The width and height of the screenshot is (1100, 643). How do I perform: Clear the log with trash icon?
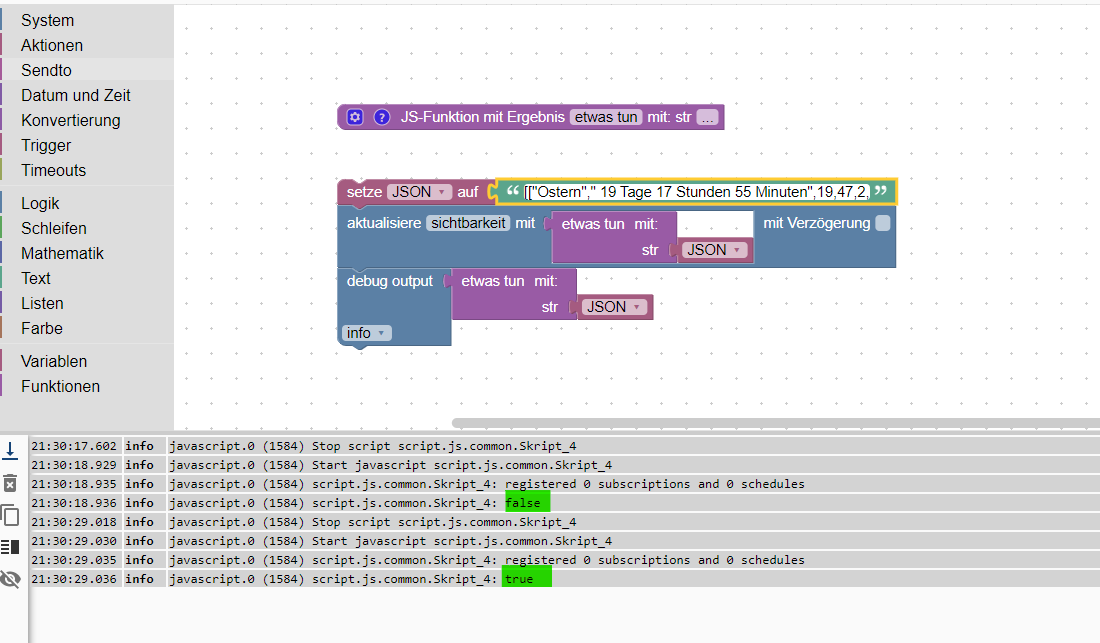[x=10, y=483]
